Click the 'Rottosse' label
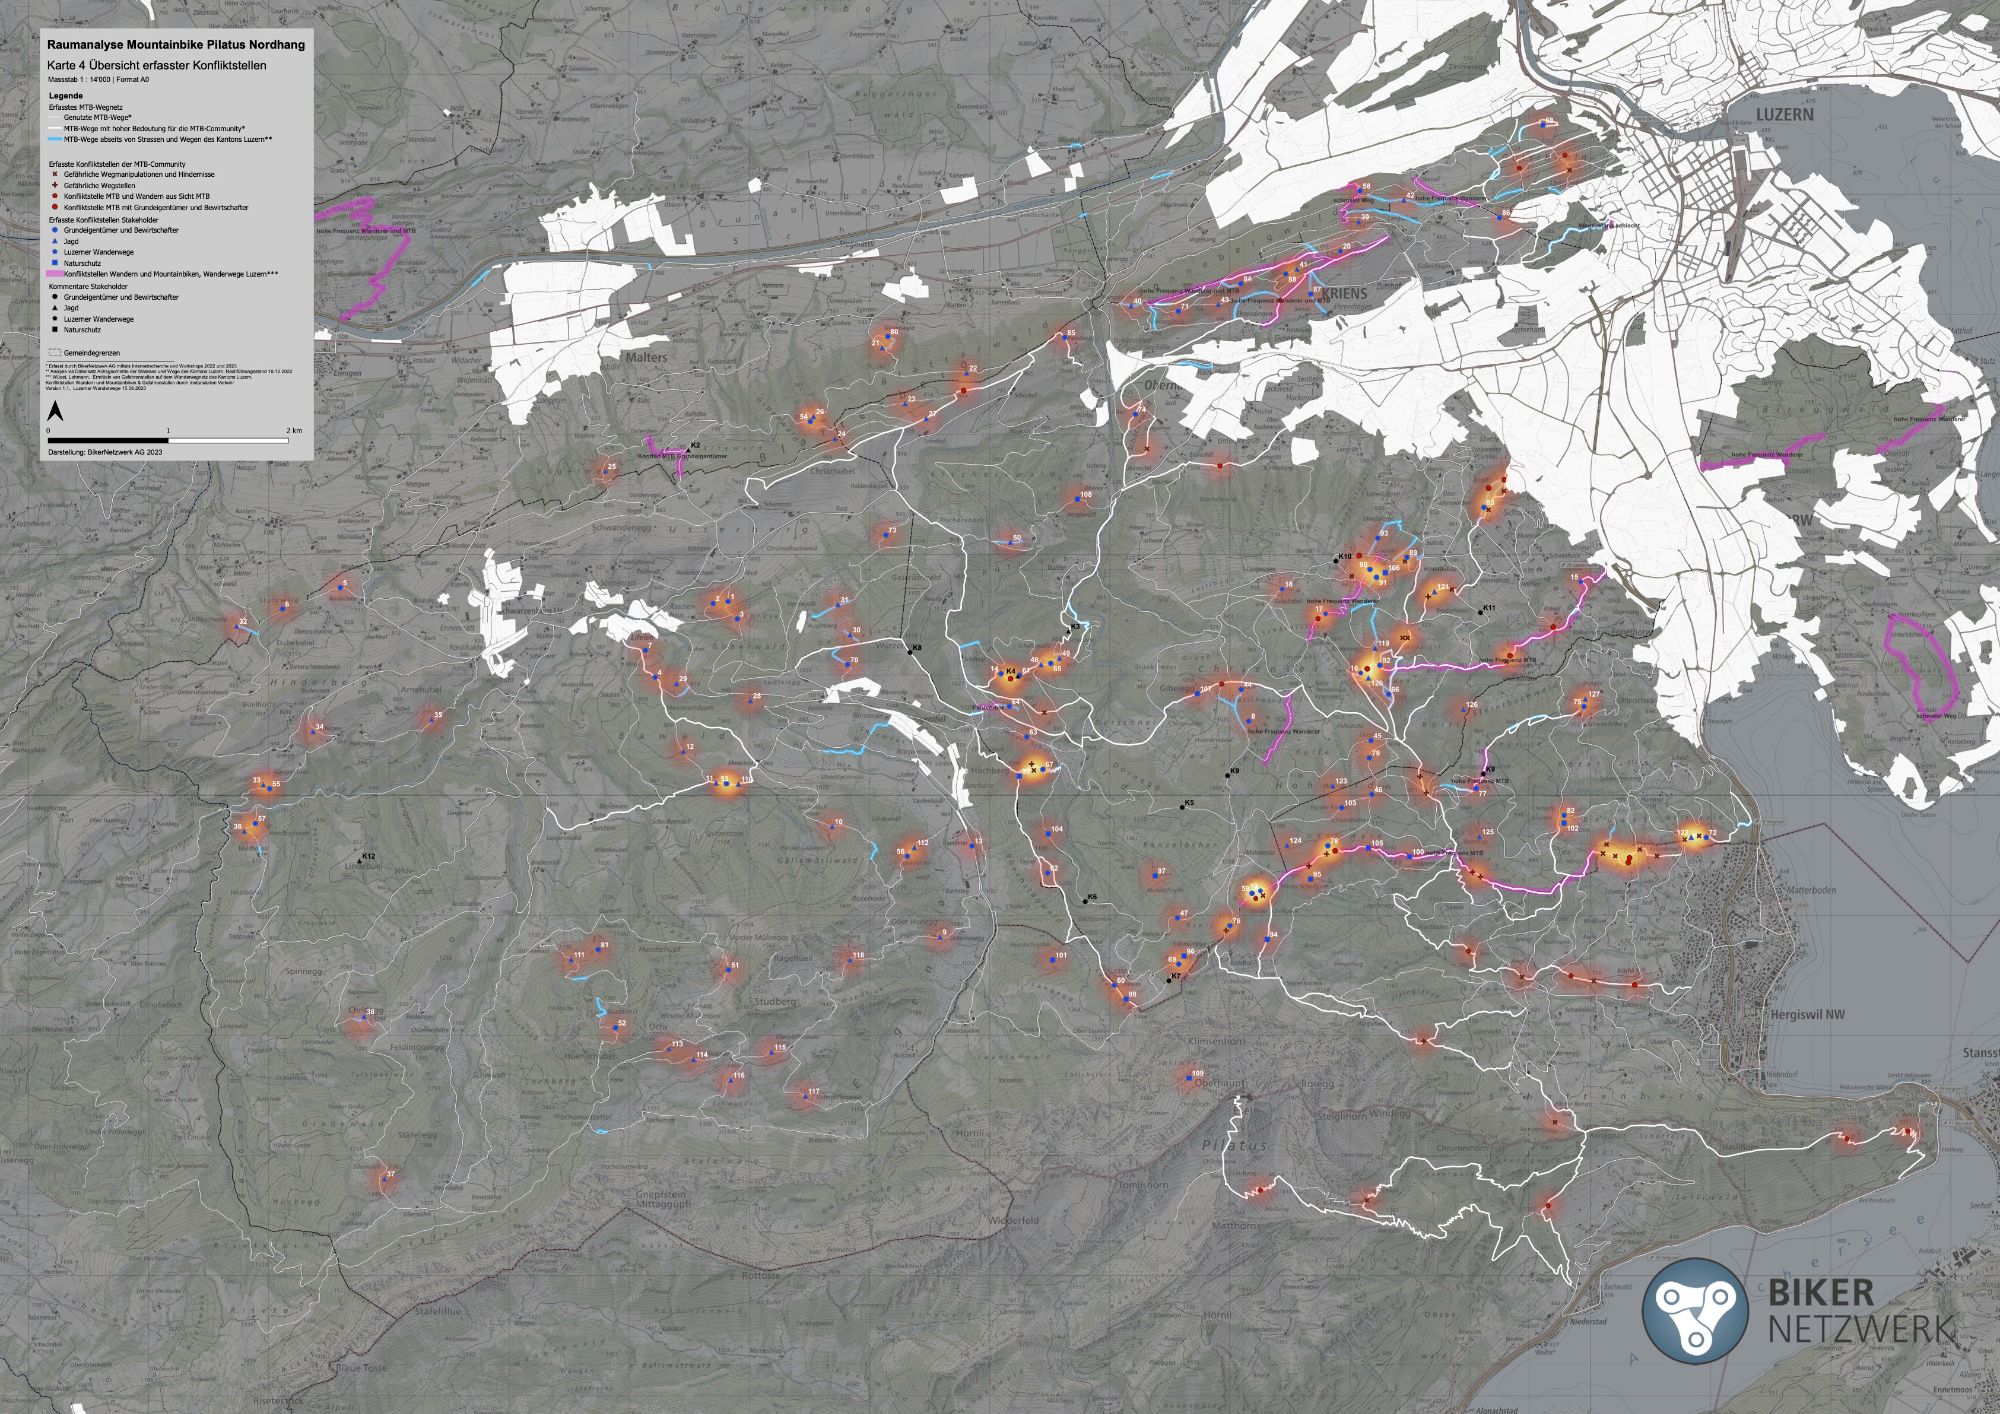This screenshot has height=1414, width=2000. coord(761,1277)
